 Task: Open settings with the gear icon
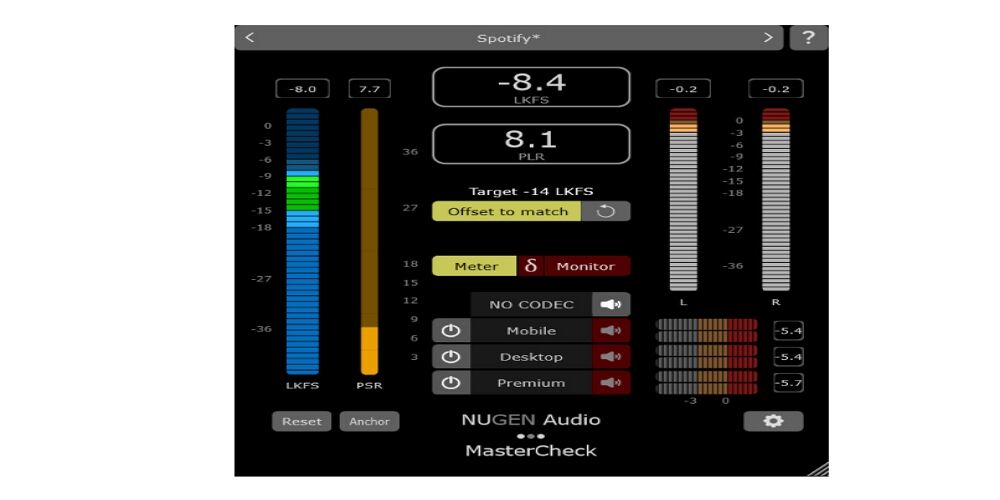coord(773,421)
